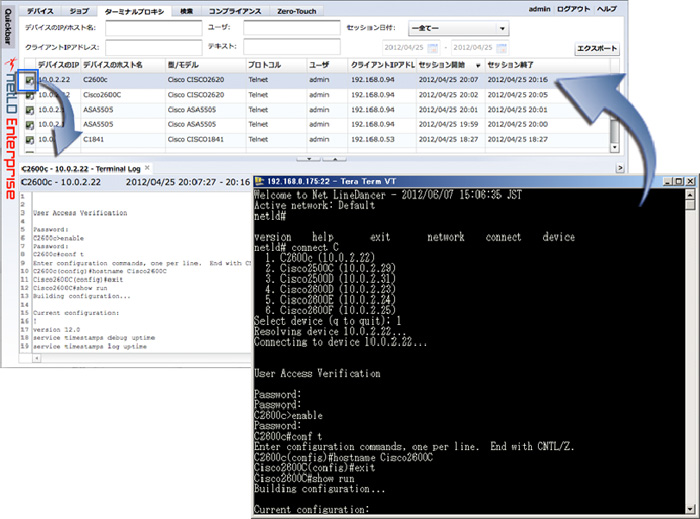Open calendar icon beside second session date field
The height and width of the screenshot is (519, 700).
pos(501,47)
